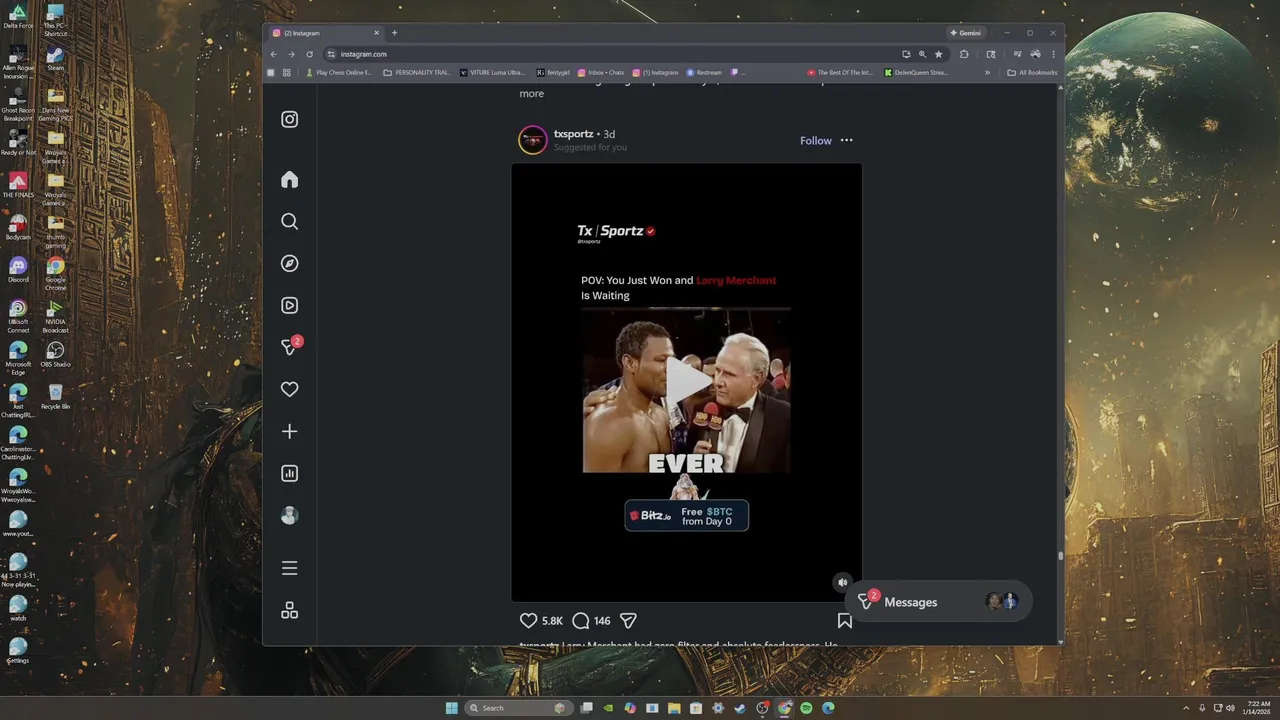This screenshot has height=720, width=1280.
Task: Click the taskbar Search box
Action: [519, 708]
